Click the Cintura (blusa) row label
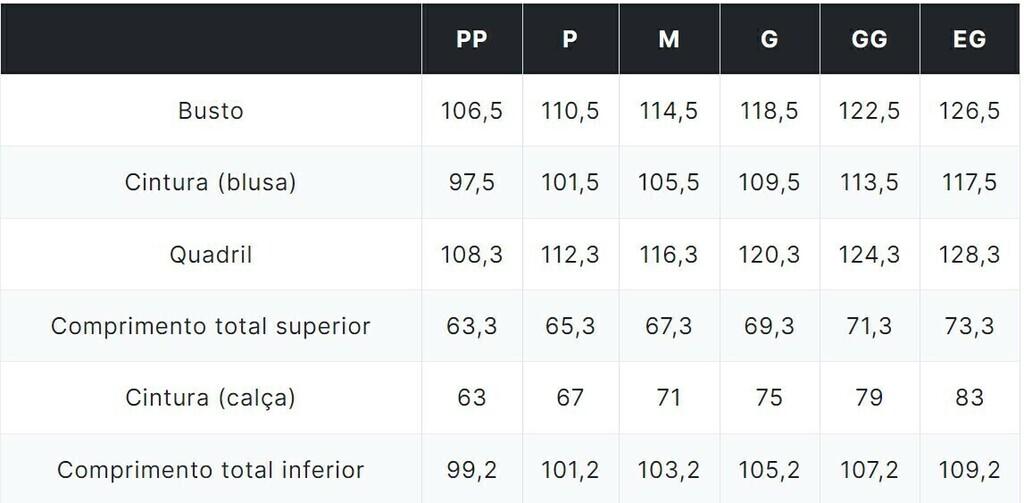The image size is (1024, 503). [x=211, y=182]
